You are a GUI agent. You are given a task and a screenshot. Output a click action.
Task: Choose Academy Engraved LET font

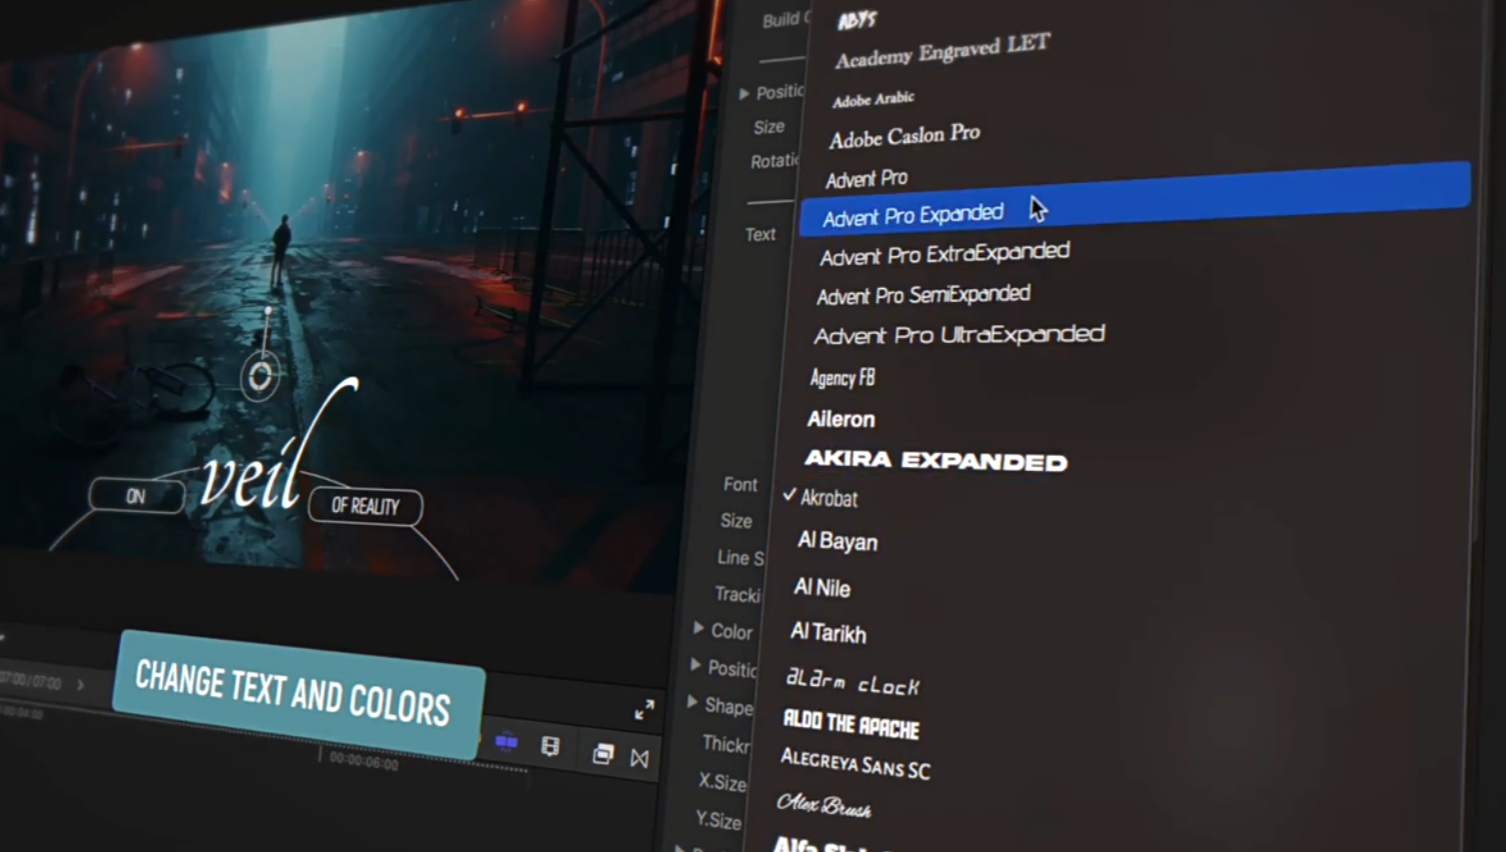point(942,51)
